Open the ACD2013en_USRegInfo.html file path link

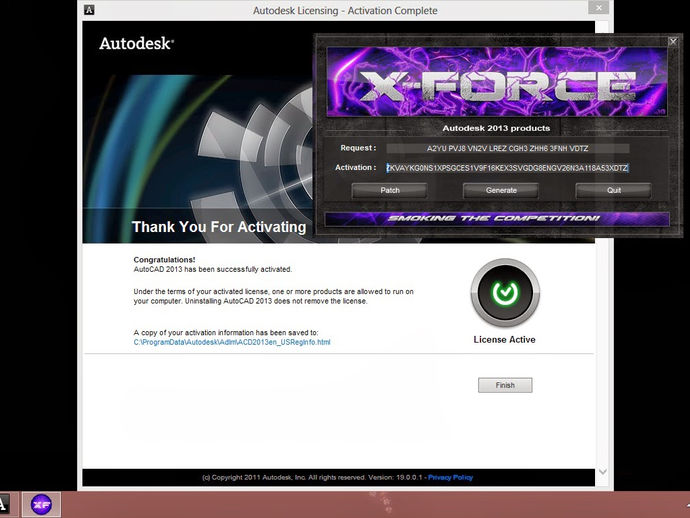[232, 342]
